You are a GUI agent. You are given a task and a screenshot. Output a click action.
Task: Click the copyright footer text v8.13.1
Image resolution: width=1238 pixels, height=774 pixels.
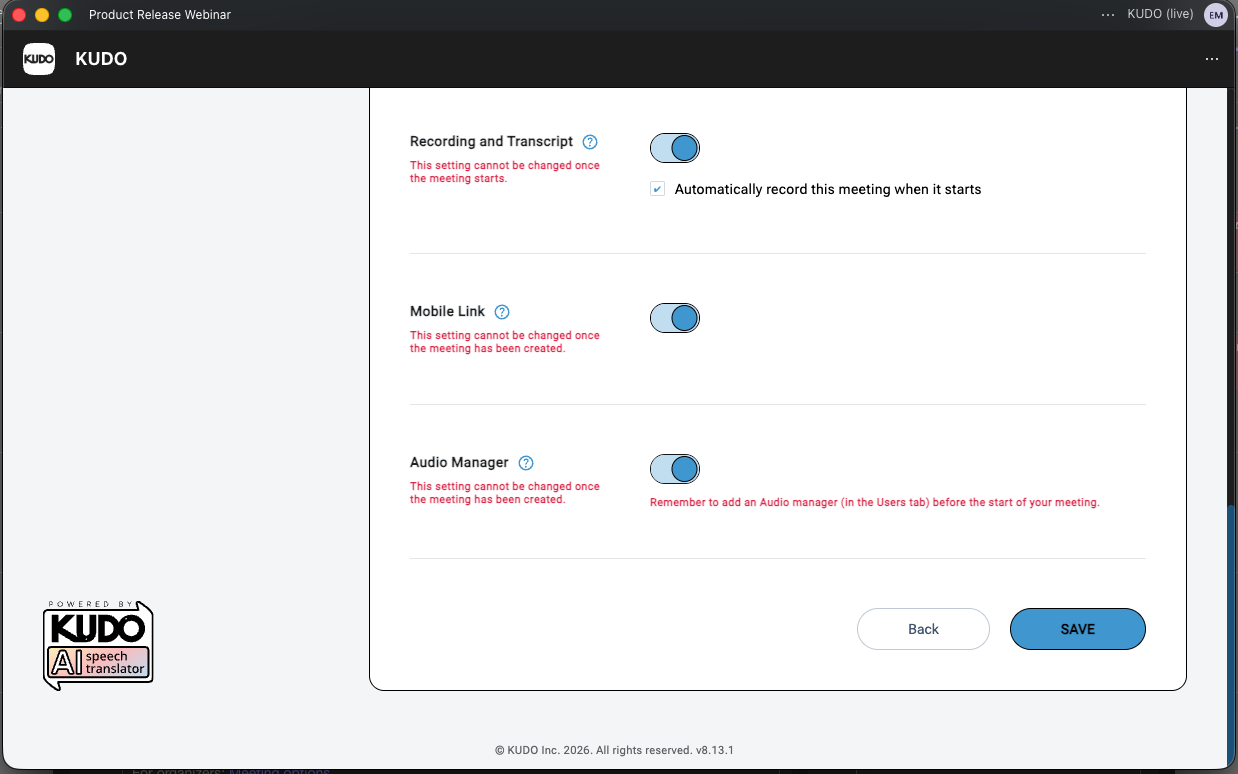pos(615,750)
